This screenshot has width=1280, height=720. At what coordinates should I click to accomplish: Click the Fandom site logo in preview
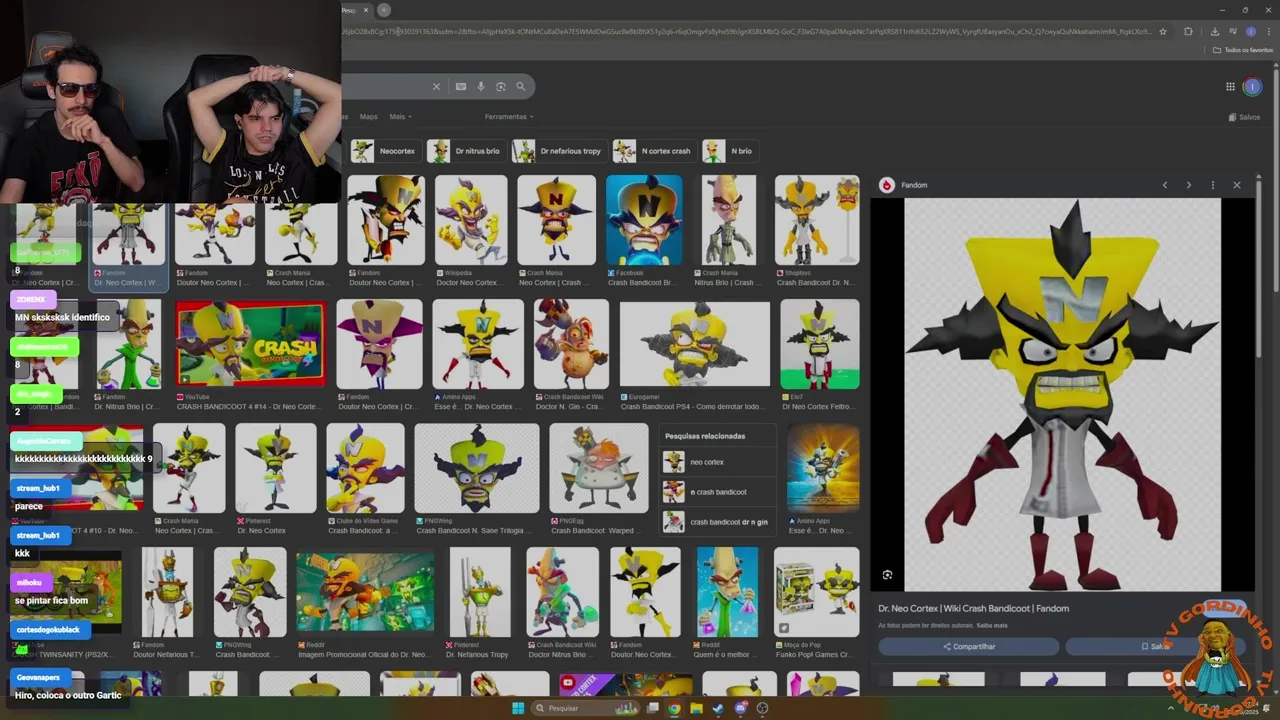coord(886,185)
